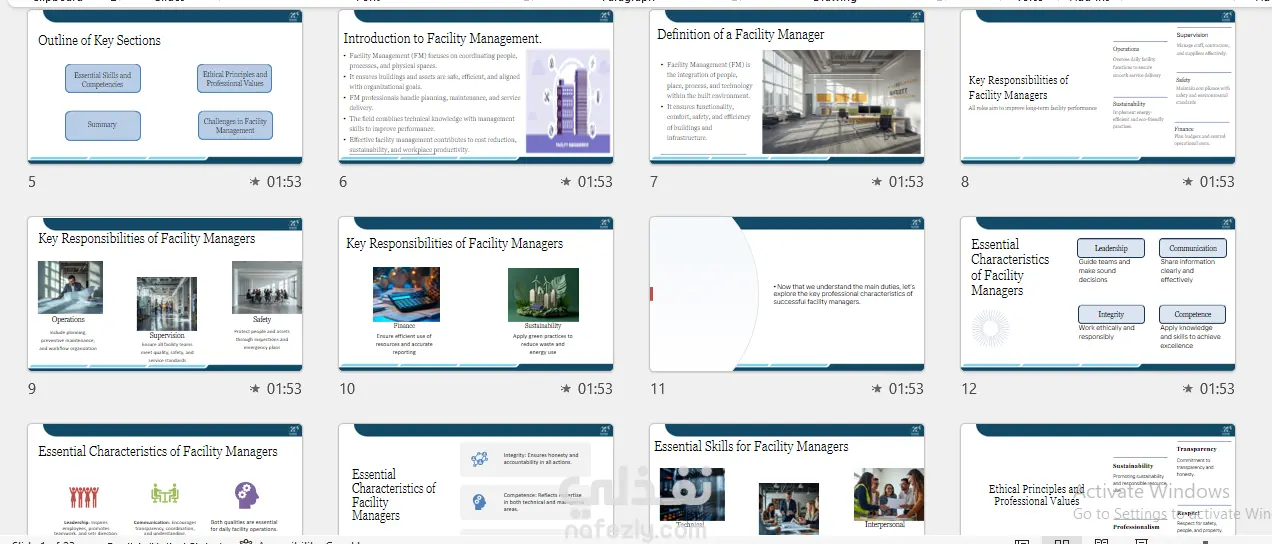Click slide number 11 label
The width and height of the screenshot is (1272, 544).
(657, 388)
